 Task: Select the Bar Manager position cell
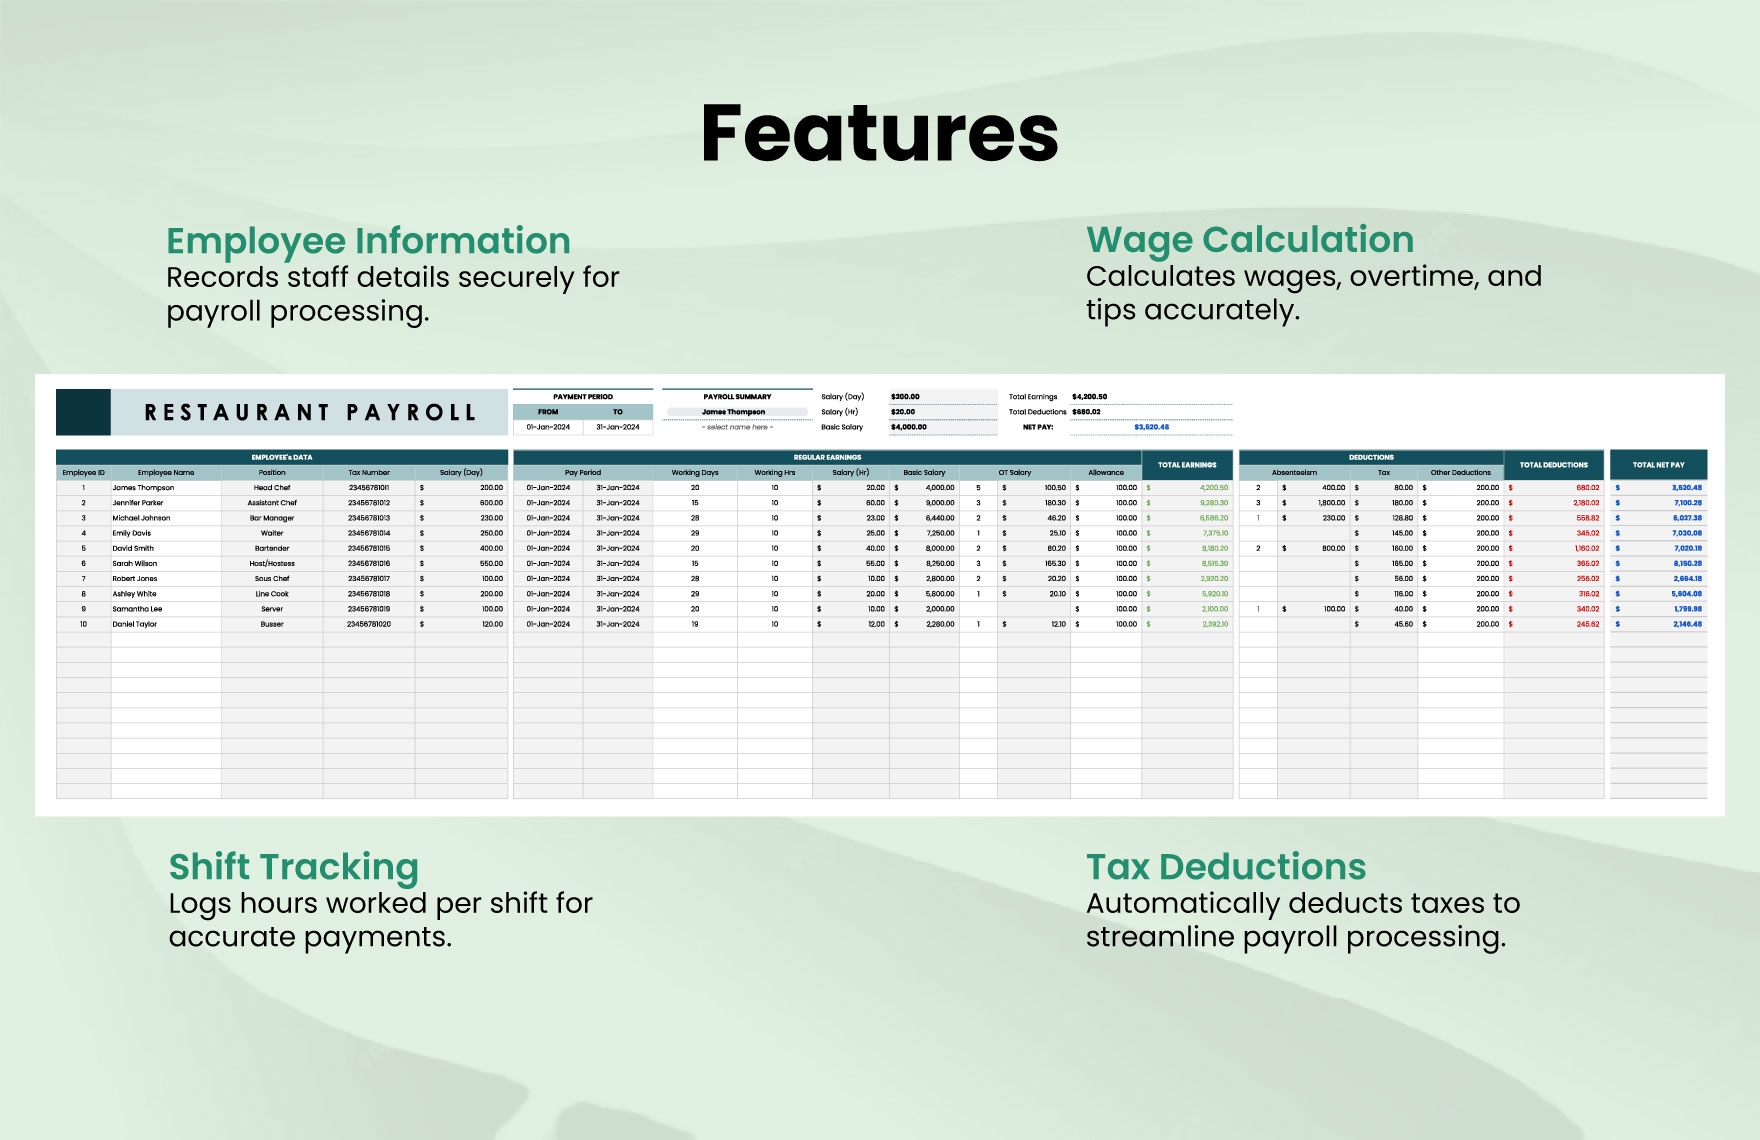(272, 518)
